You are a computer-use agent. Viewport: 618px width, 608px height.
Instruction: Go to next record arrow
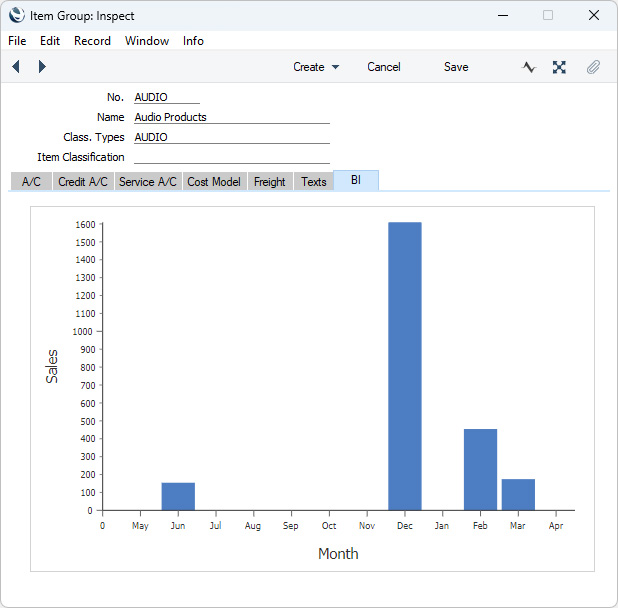42,67
